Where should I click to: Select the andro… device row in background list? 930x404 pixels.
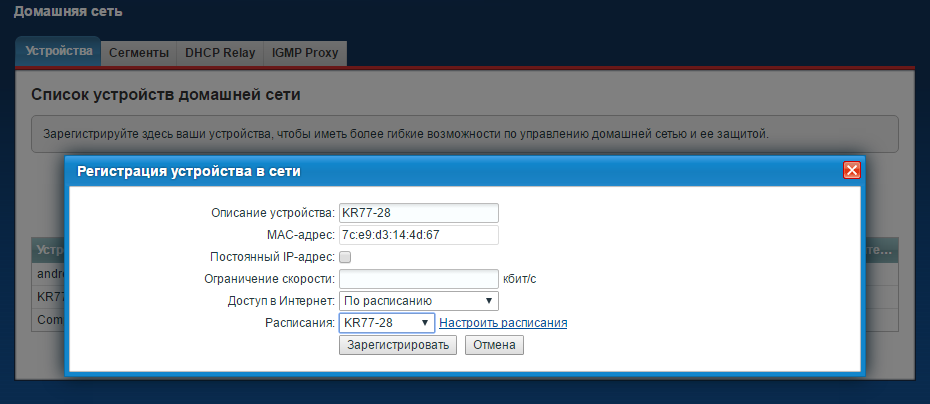[x=50, y=273]
